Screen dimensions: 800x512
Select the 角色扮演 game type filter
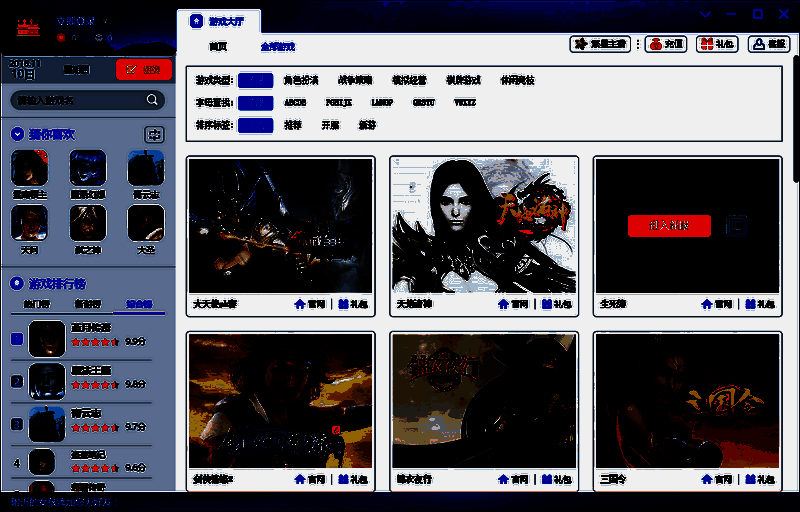click(301, 80)
